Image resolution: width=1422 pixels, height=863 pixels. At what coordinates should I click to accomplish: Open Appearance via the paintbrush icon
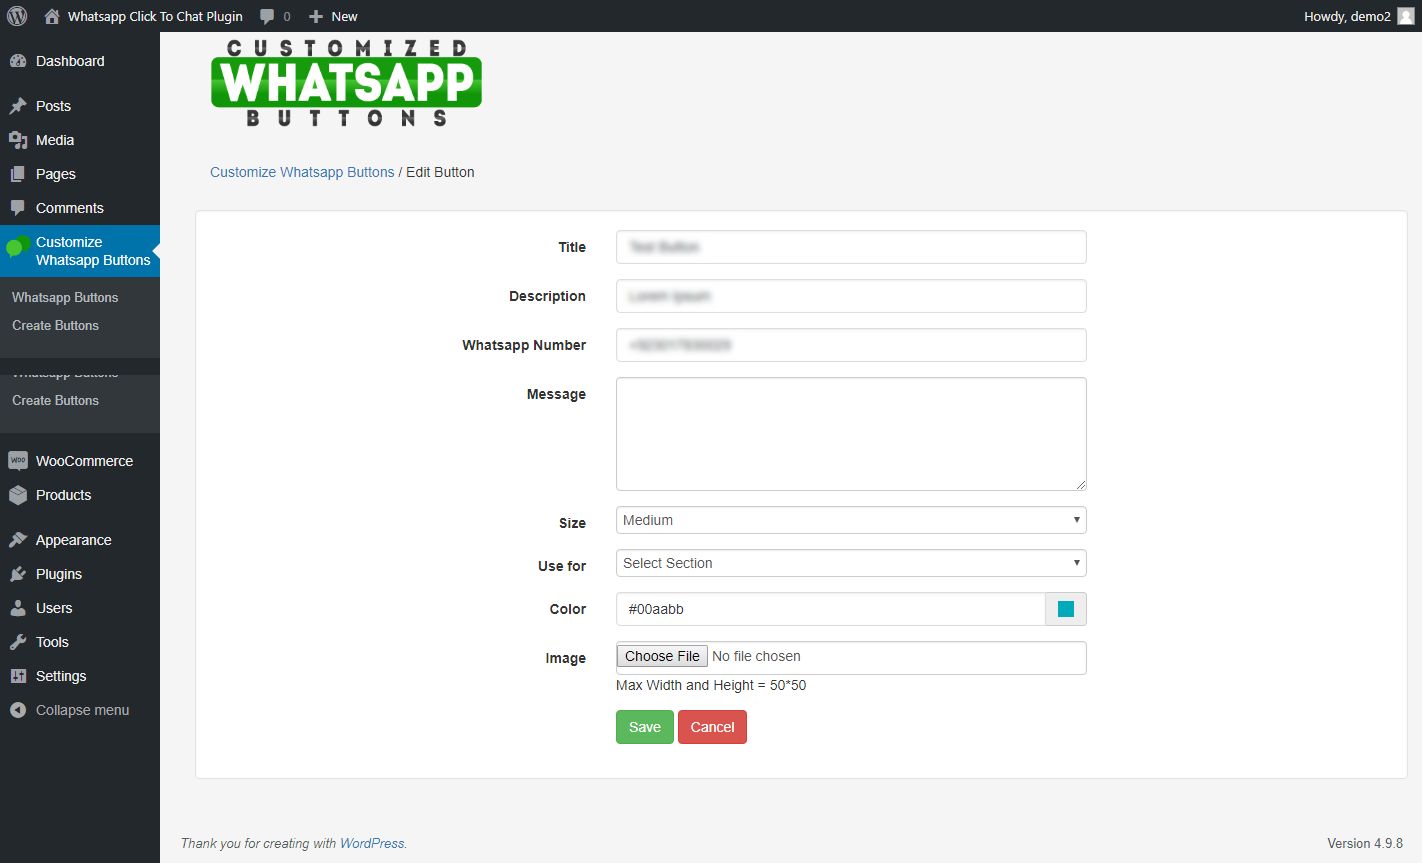click(x=18, y=540)
